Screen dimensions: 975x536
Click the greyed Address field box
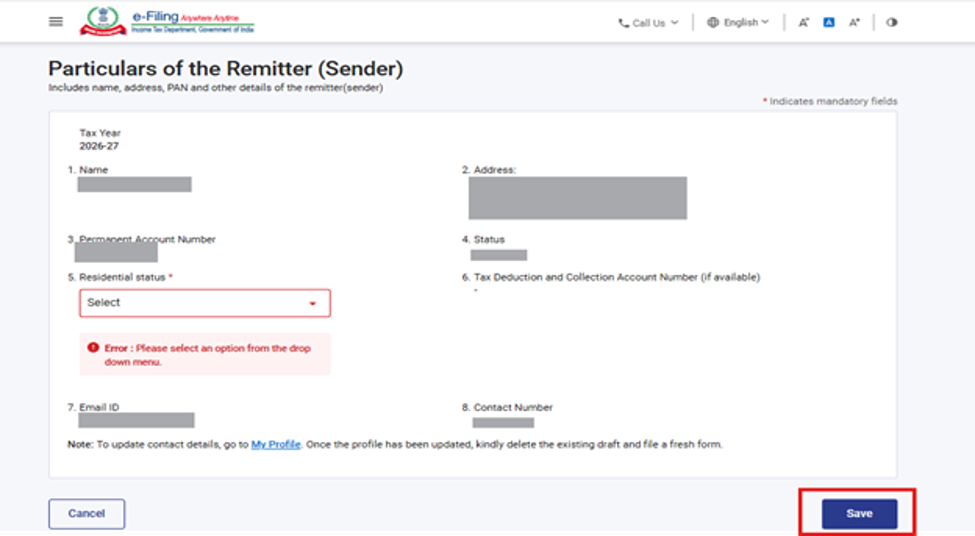tap(578, 198)
